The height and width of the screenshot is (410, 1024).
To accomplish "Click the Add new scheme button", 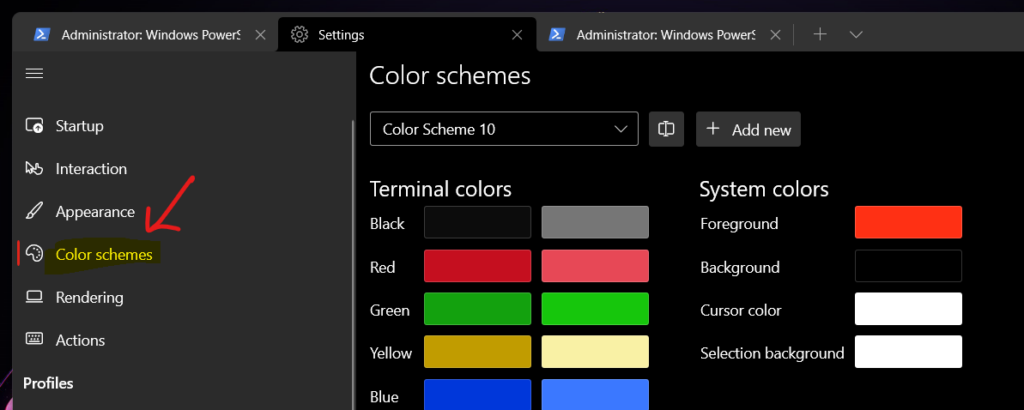I will (748, 129).
